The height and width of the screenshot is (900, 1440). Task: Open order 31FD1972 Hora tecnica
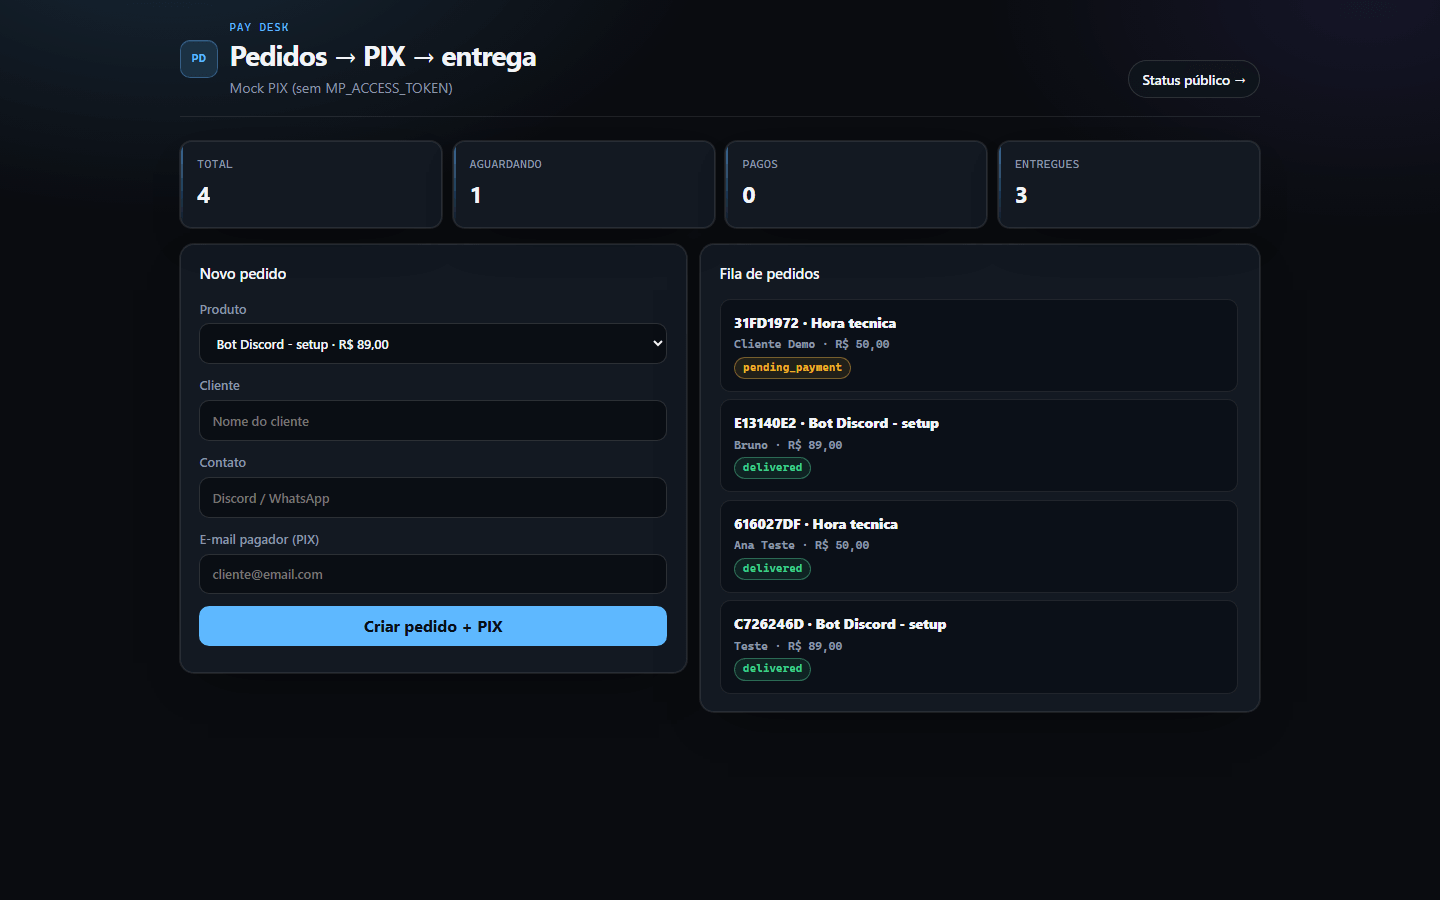[x=979, y=345]
